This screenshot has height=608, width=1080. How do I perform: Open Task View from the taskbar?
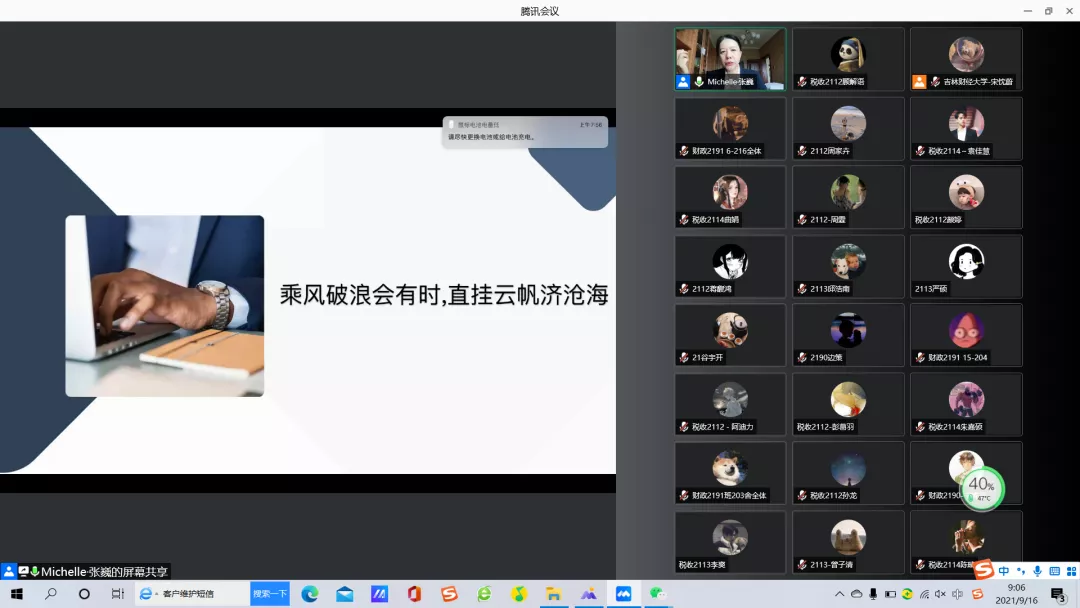(x=117, y=594)
